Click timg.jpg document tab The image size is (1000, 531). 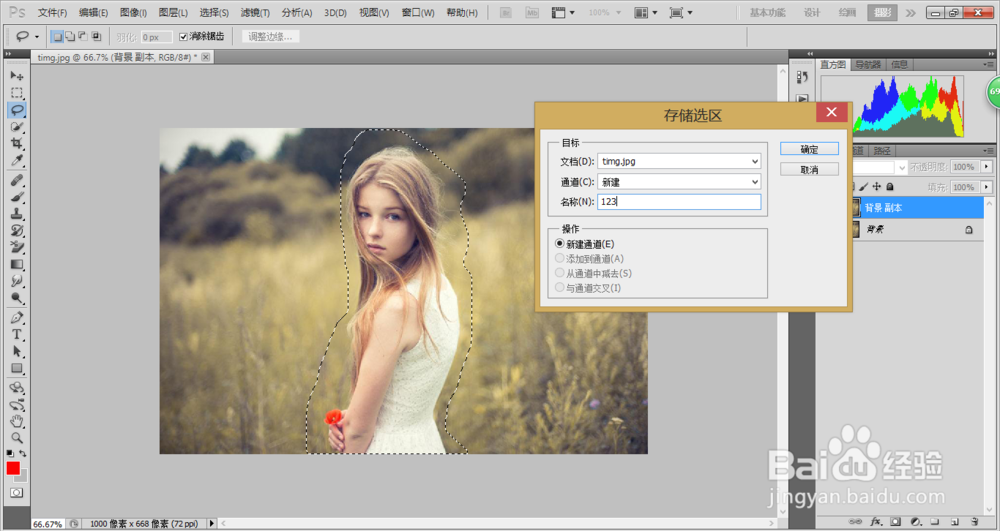(122, 57)
